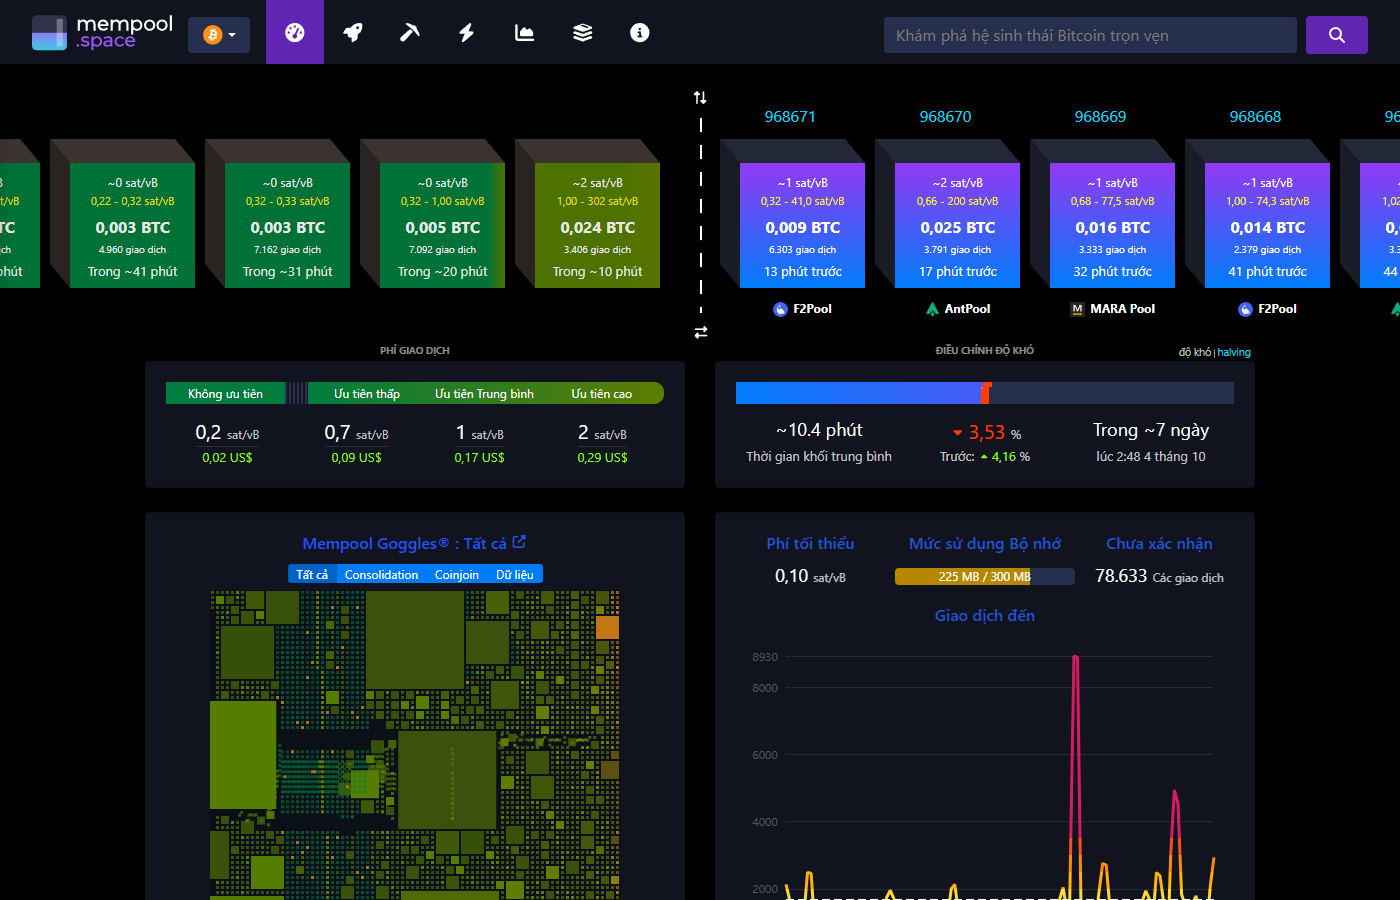Toggle block time ordering up-down arrows
Image resolution: width=1400 pixels, height=900 pixels.
(700, 97)
